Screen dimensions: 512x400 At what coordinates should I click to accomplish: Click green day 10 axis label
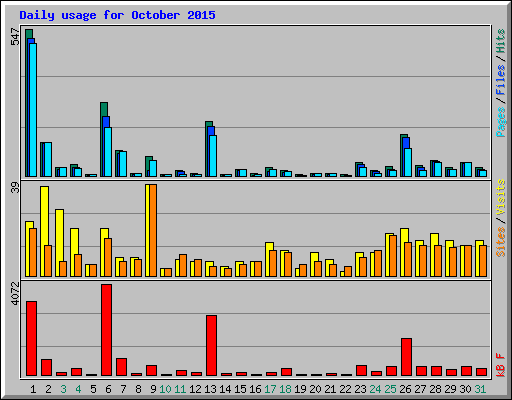click(165, 389)
